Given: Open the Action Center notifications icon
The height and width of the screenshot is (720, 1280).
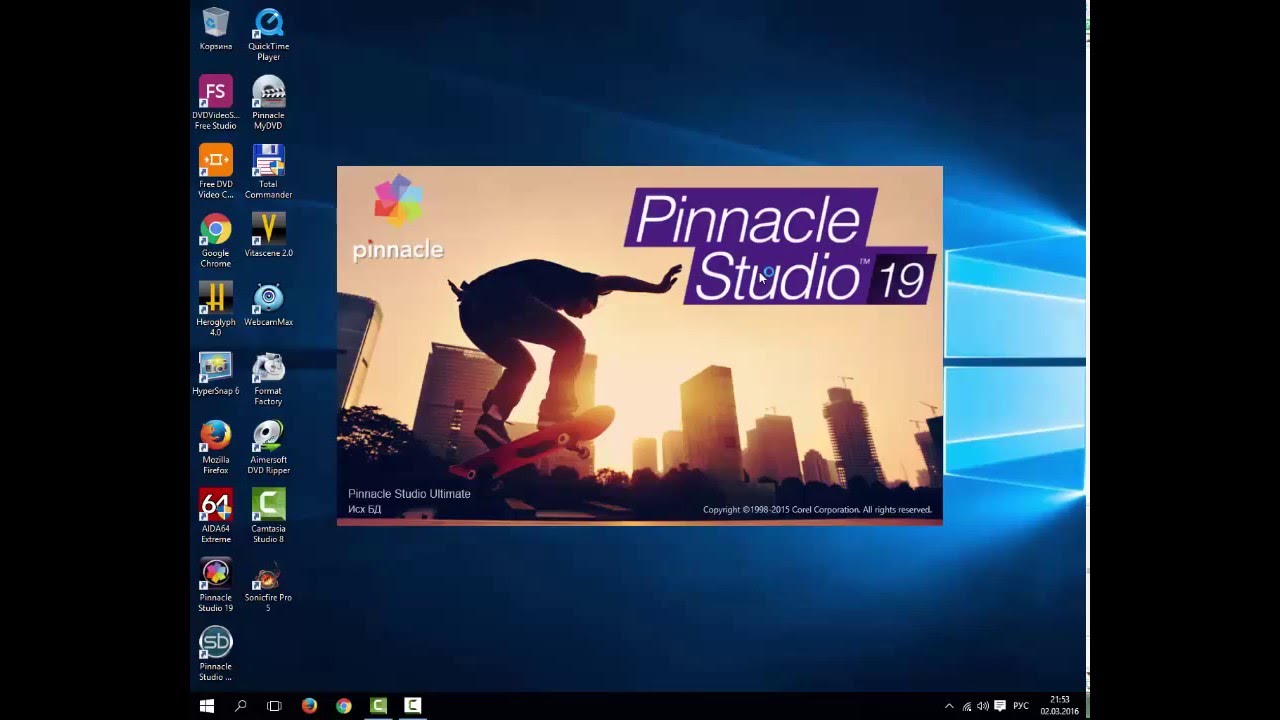Looking at the screenshot, I should pos(1000,706).
